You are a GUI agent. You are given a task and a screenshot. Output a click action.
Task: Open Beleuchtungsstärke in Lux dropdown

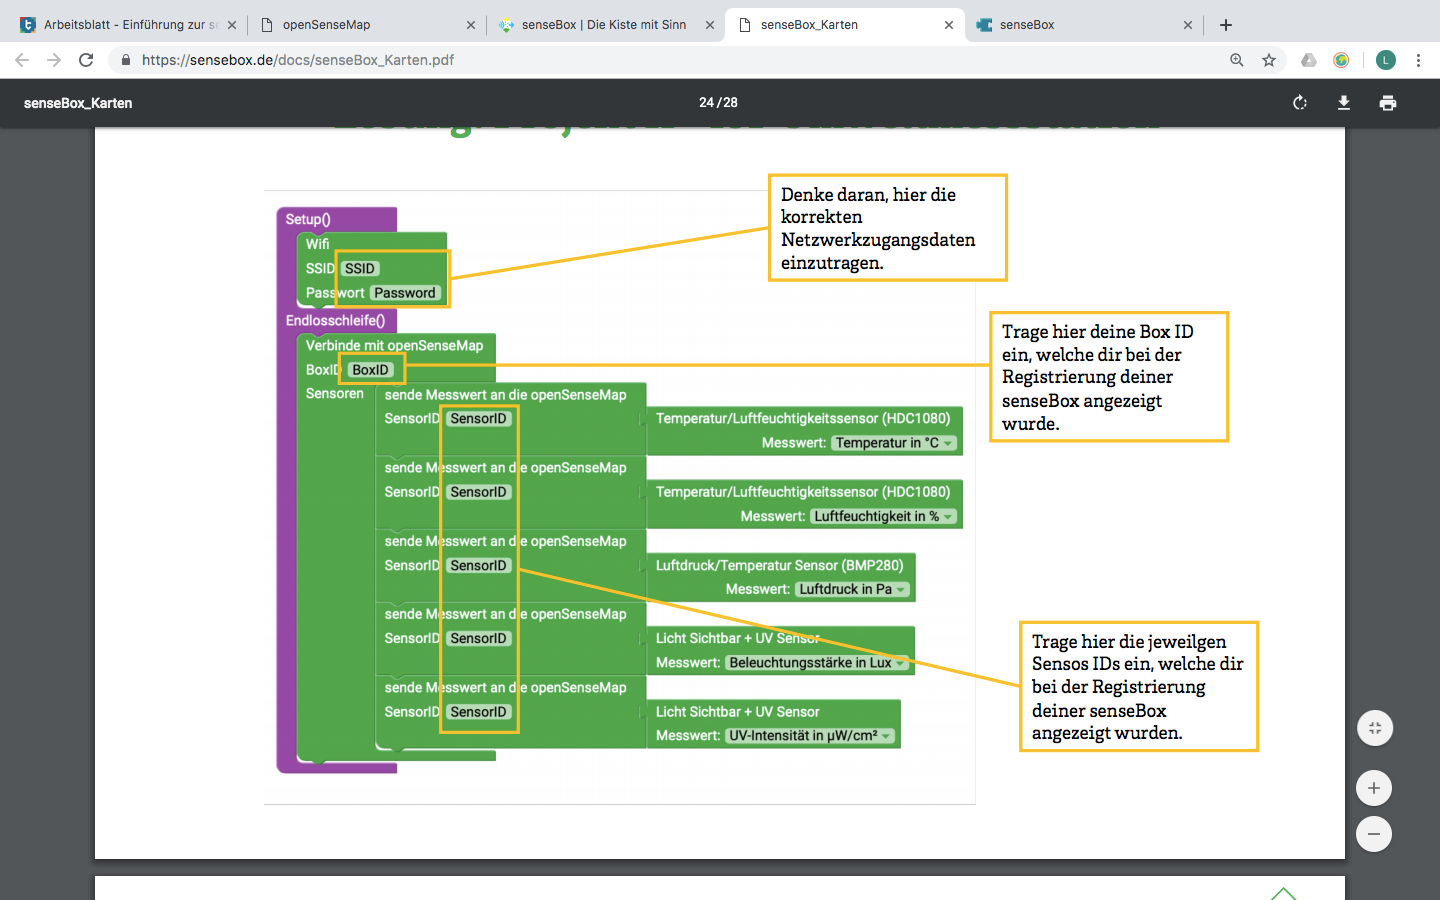(x=817, y=662)
